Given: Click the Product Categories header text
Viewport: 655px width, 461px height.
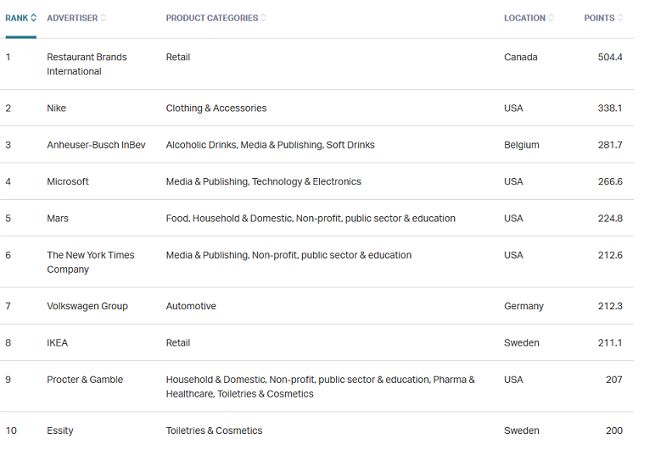Looking at the screenshot, I should pyautogui.click(x=211, y=18).
